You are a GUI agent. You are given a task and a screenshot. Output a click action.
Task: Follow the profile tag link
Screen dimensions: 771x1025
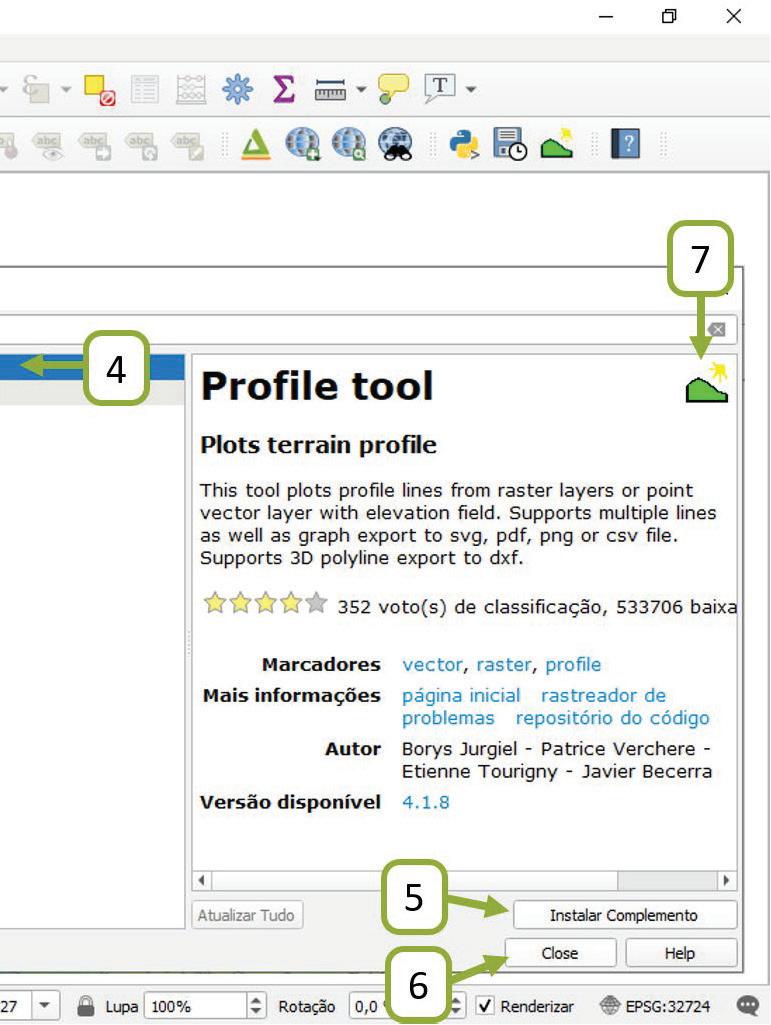573,665
